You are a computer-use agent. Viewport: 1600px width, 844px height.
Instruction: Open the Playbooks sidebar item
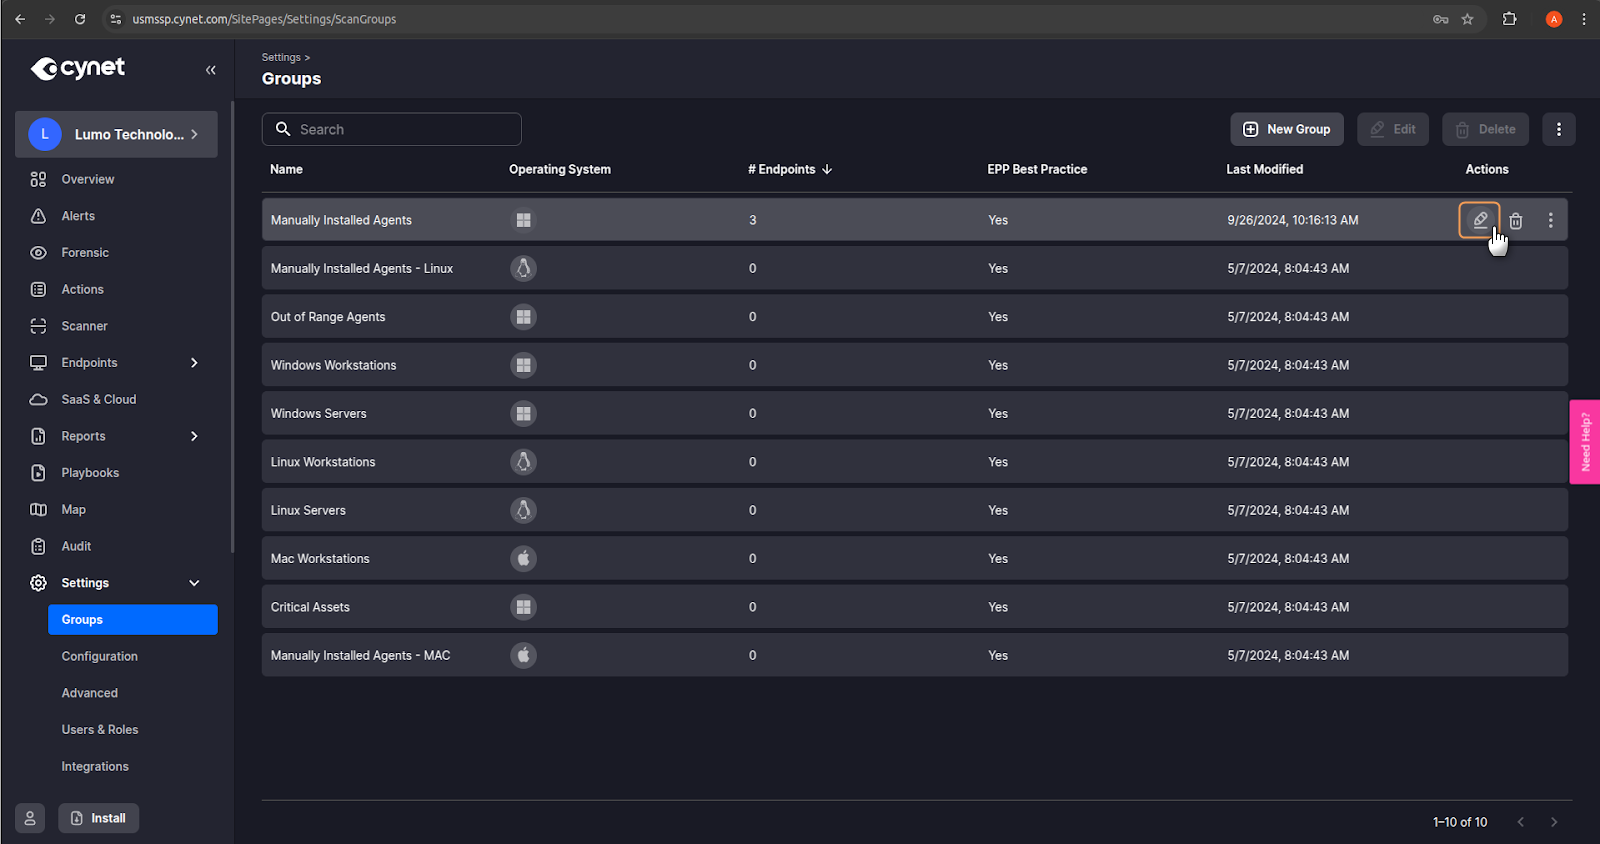point(90,473)
